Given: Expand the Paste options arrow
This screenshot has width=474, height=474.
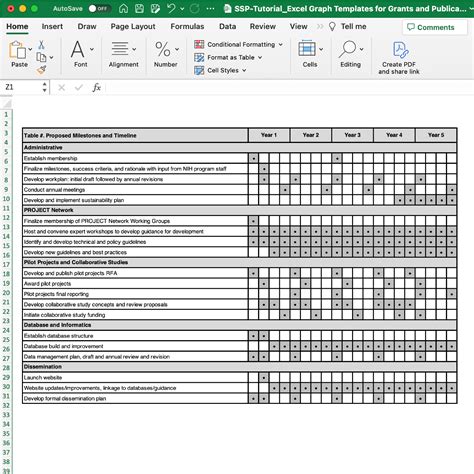Looking at the screenshot, I should [x=30, y=49].
